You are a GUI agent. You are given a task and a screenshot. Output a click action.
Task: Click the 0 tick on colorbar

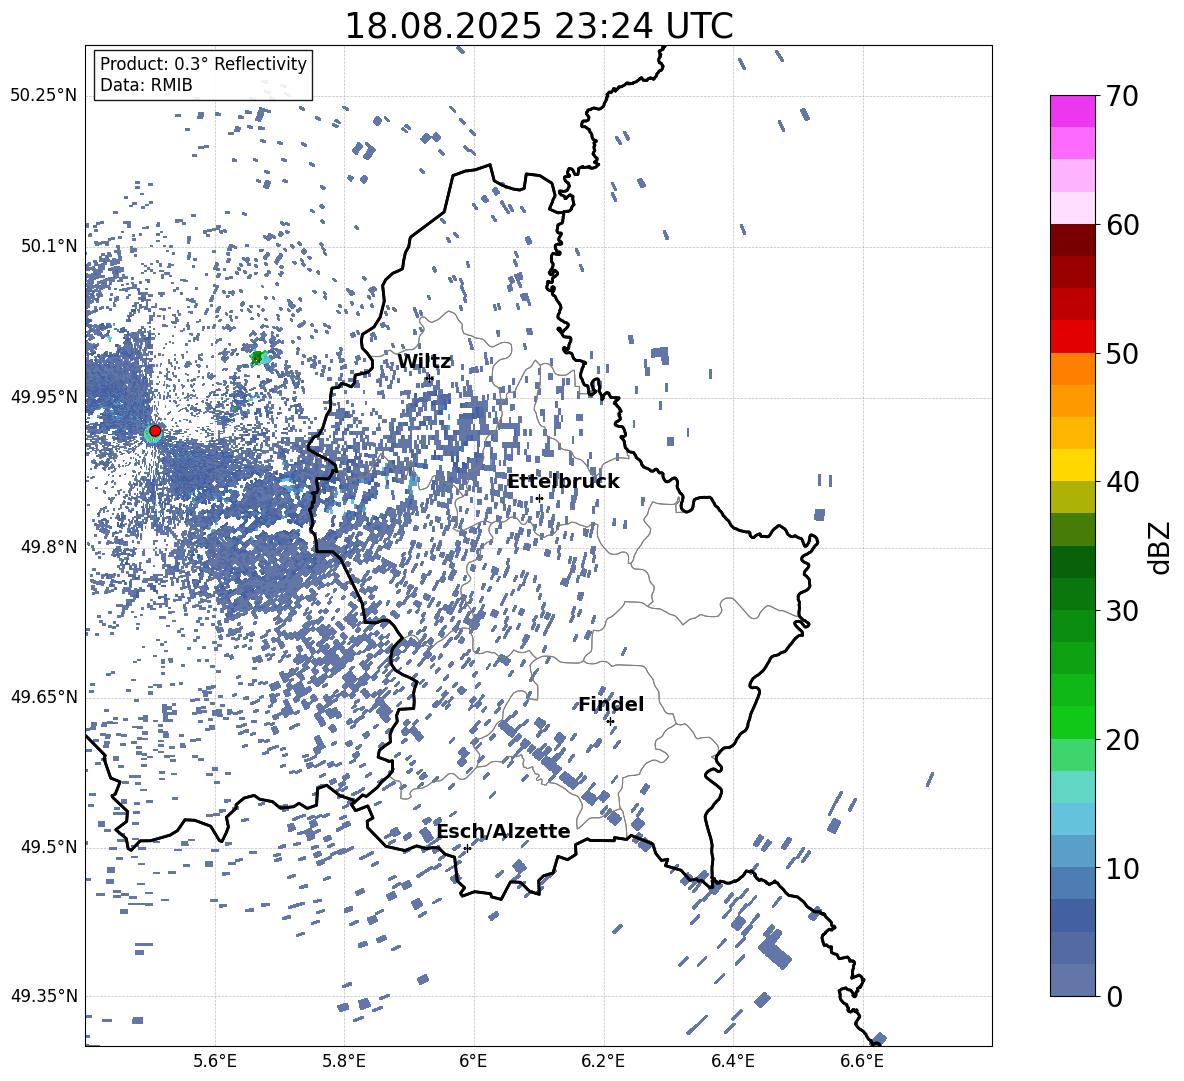point(1114,996)
